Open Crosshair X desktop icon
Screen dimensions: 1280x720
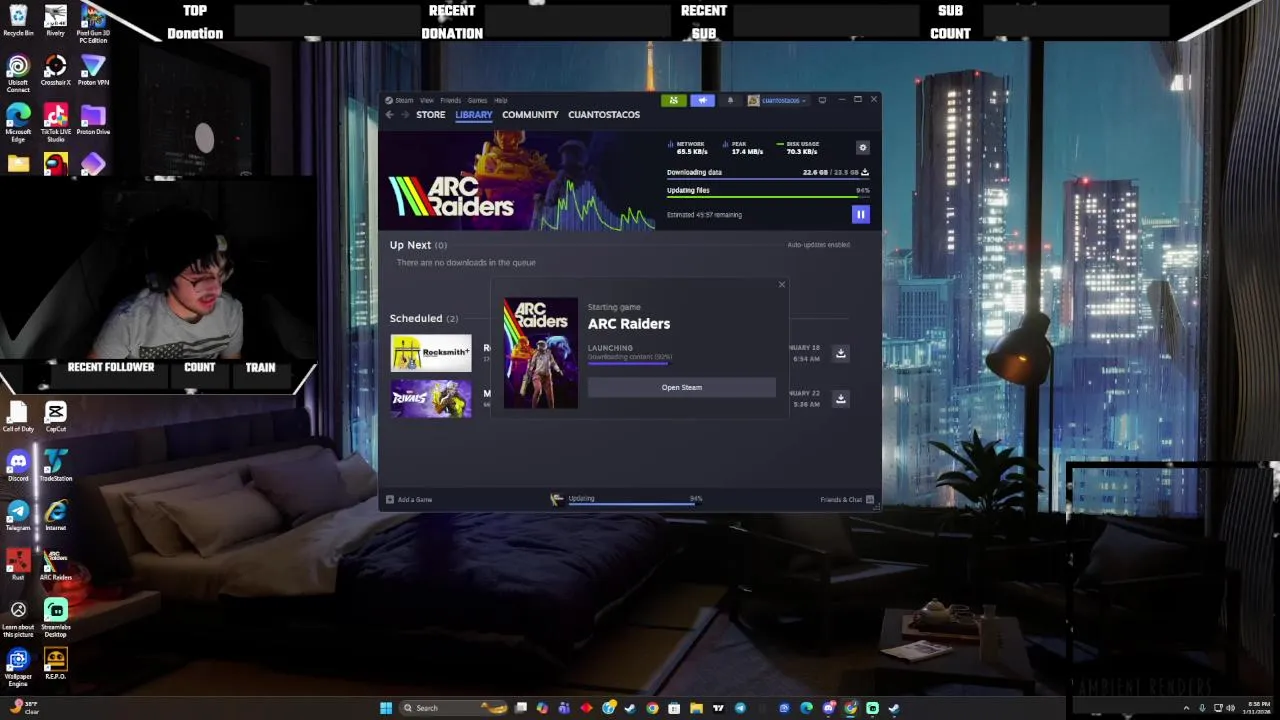pos(55,70)
